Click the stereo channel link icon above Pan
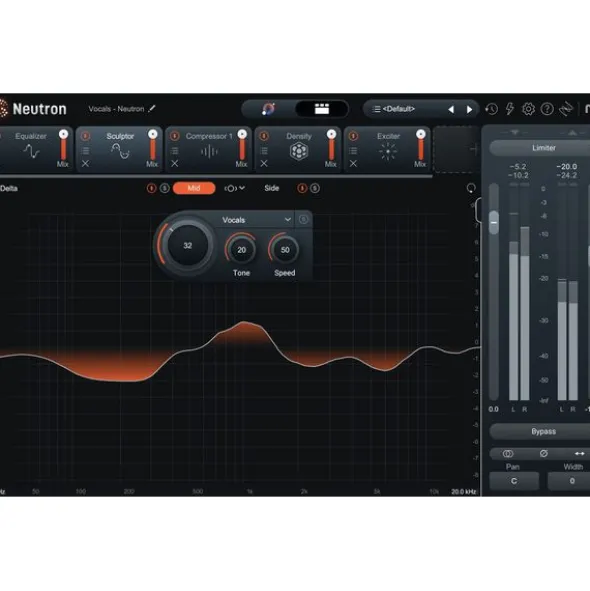 coord(508,453)
